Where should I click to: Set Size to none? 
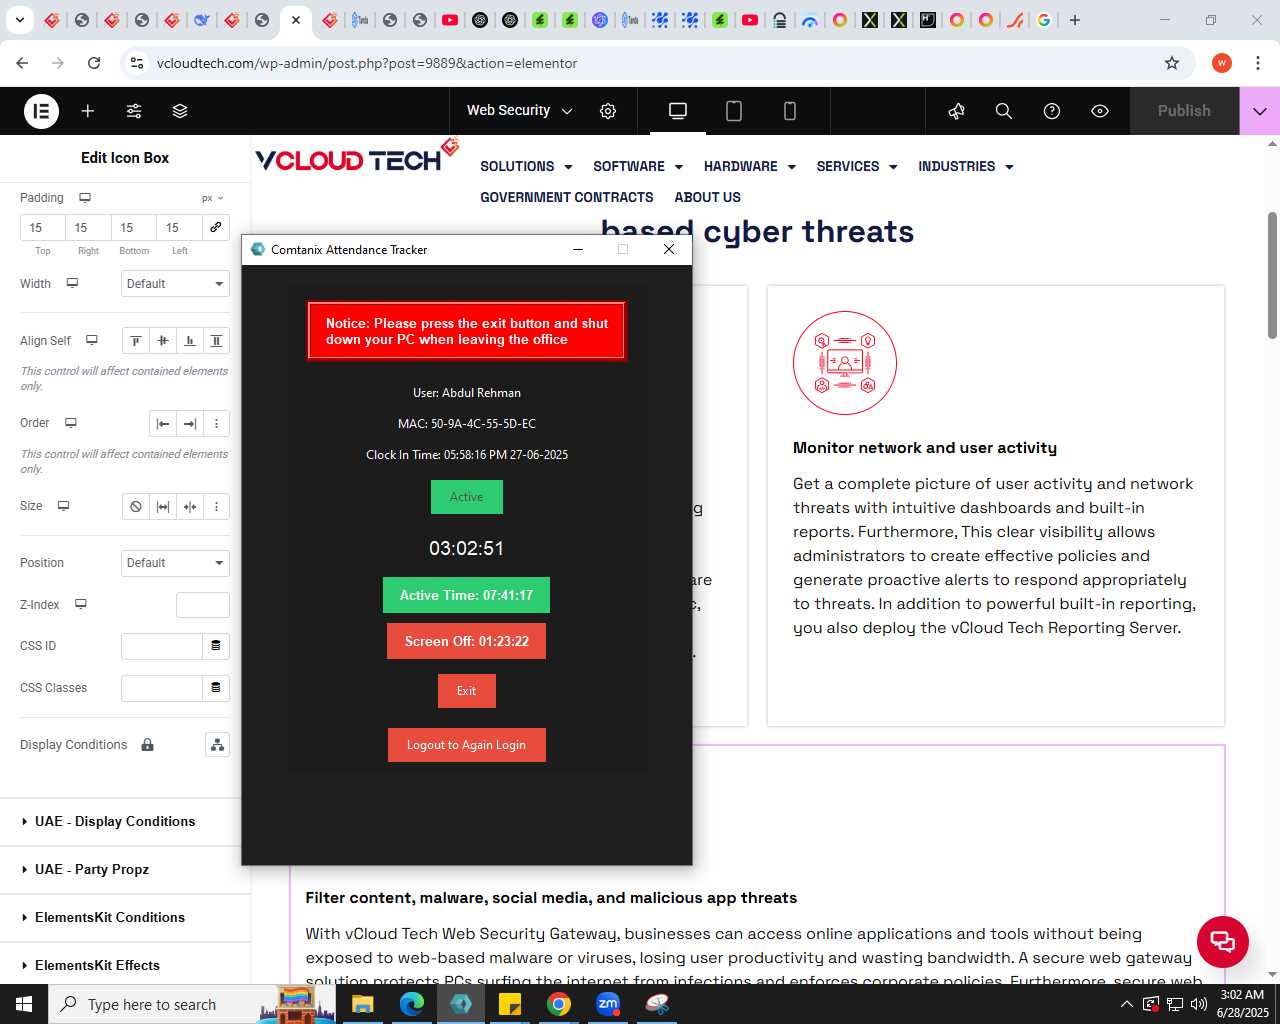click(136, 507)
